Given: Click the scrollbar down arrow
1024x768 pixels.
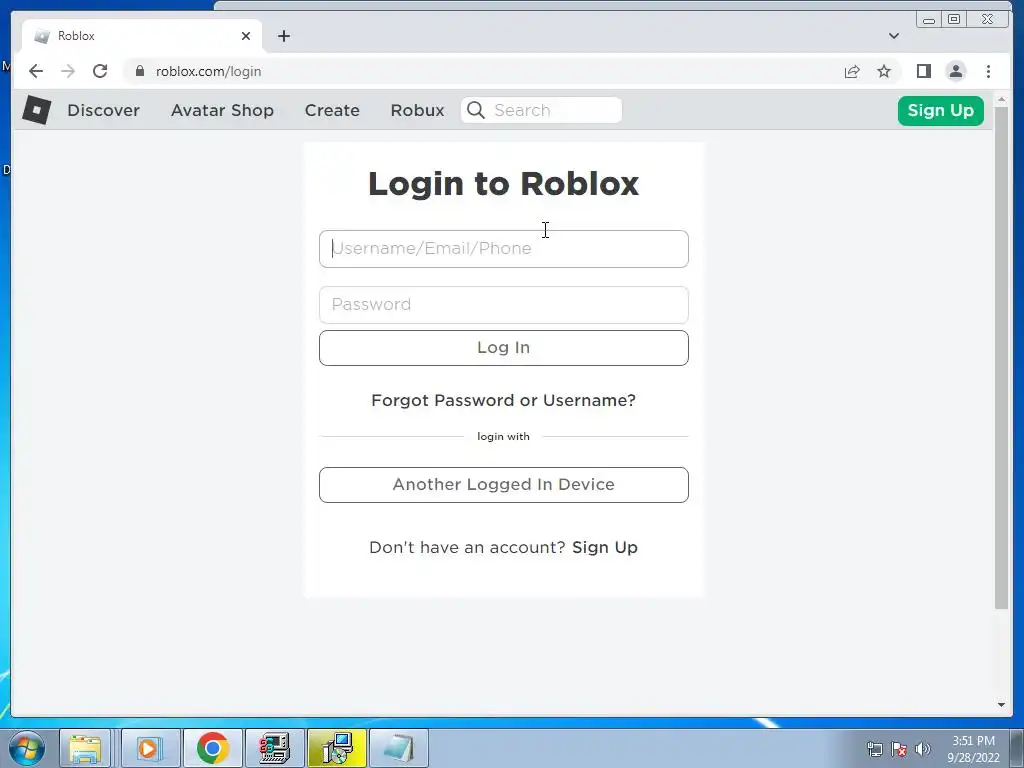Looking at the screenshot, I should 1001,705.
